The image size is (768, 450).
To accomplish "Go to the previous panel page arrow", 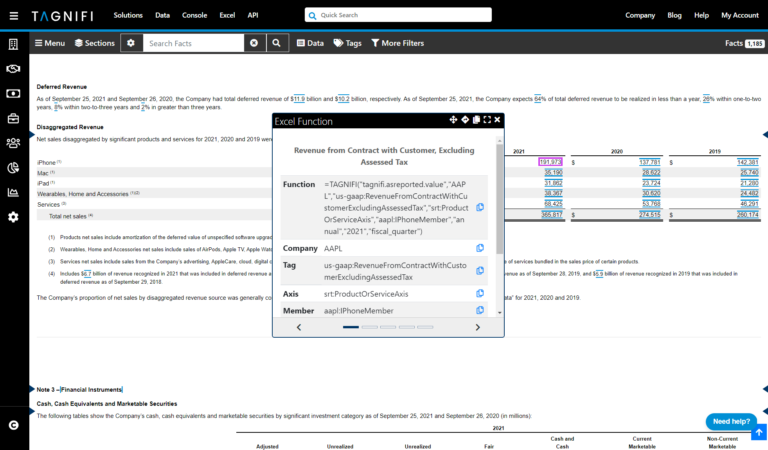I will click(299, 327).
